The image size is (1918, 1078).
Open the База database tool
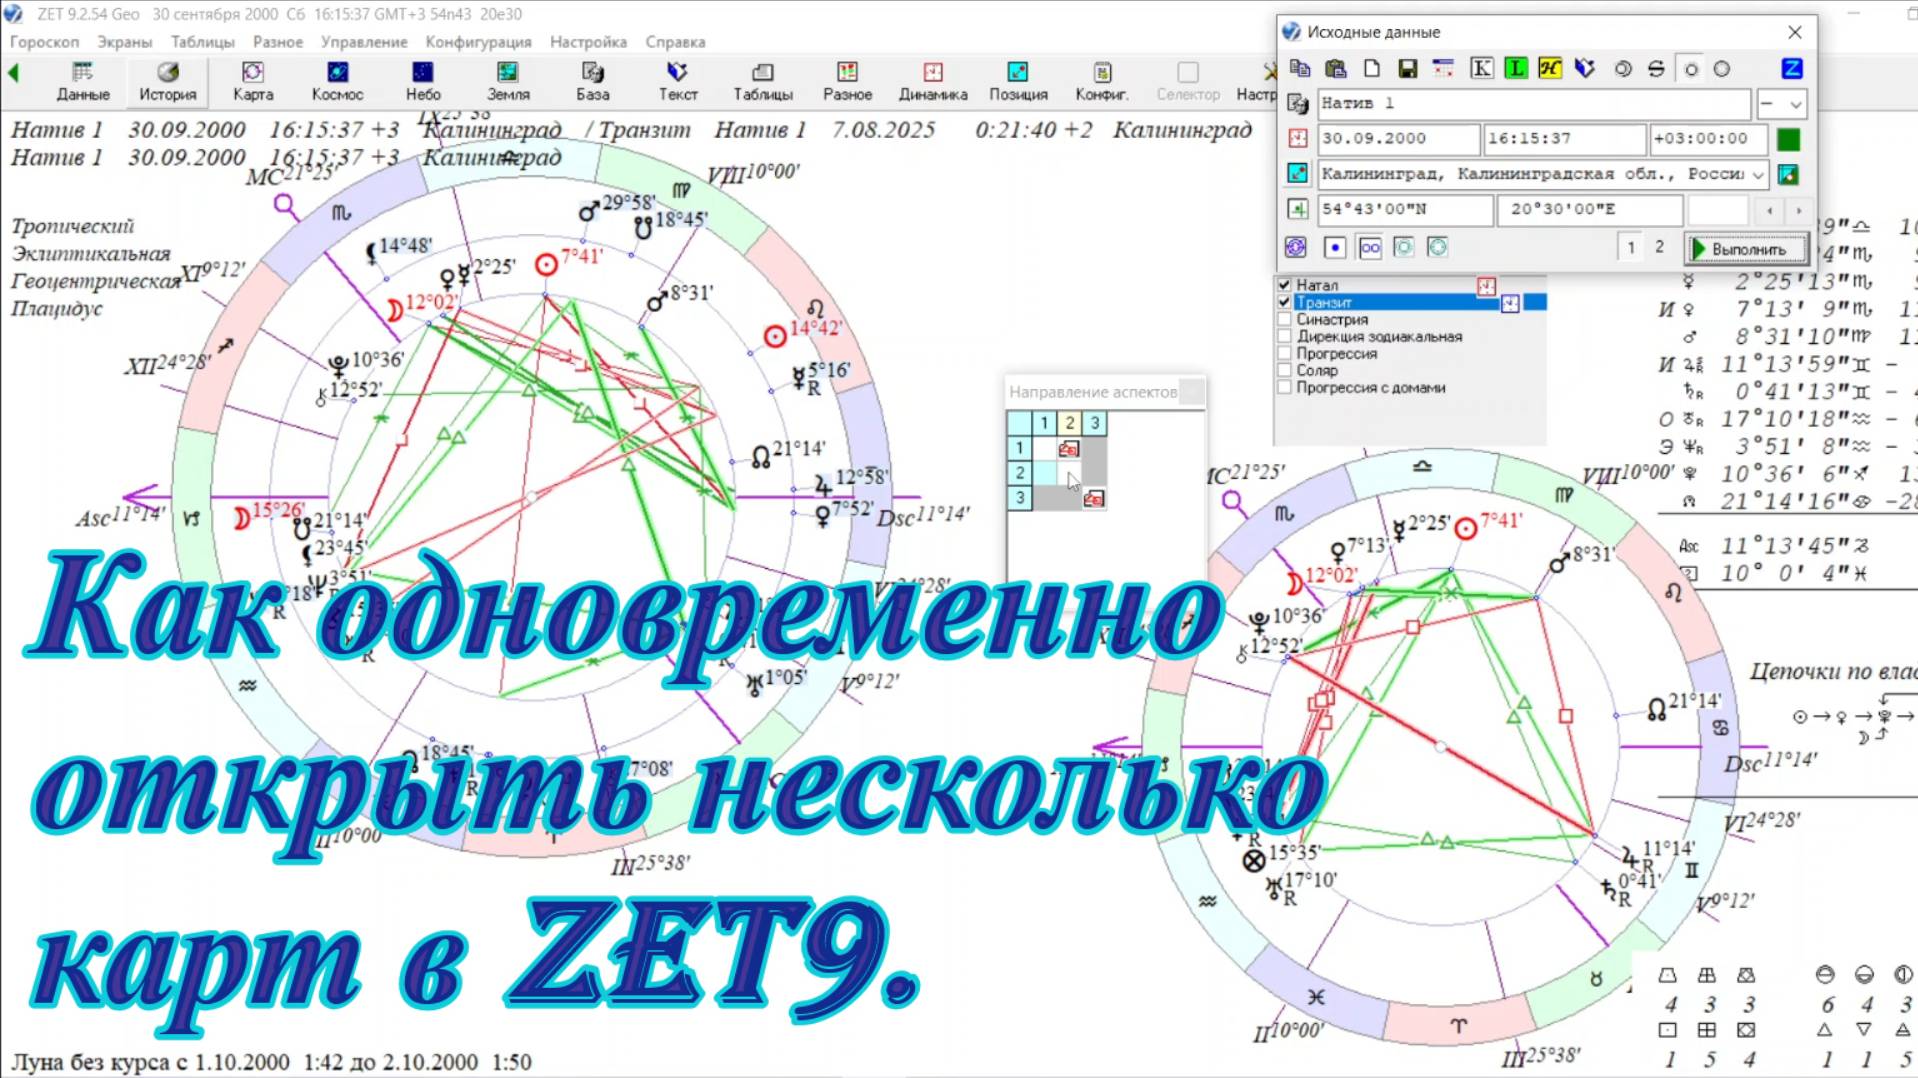point(592,80)
